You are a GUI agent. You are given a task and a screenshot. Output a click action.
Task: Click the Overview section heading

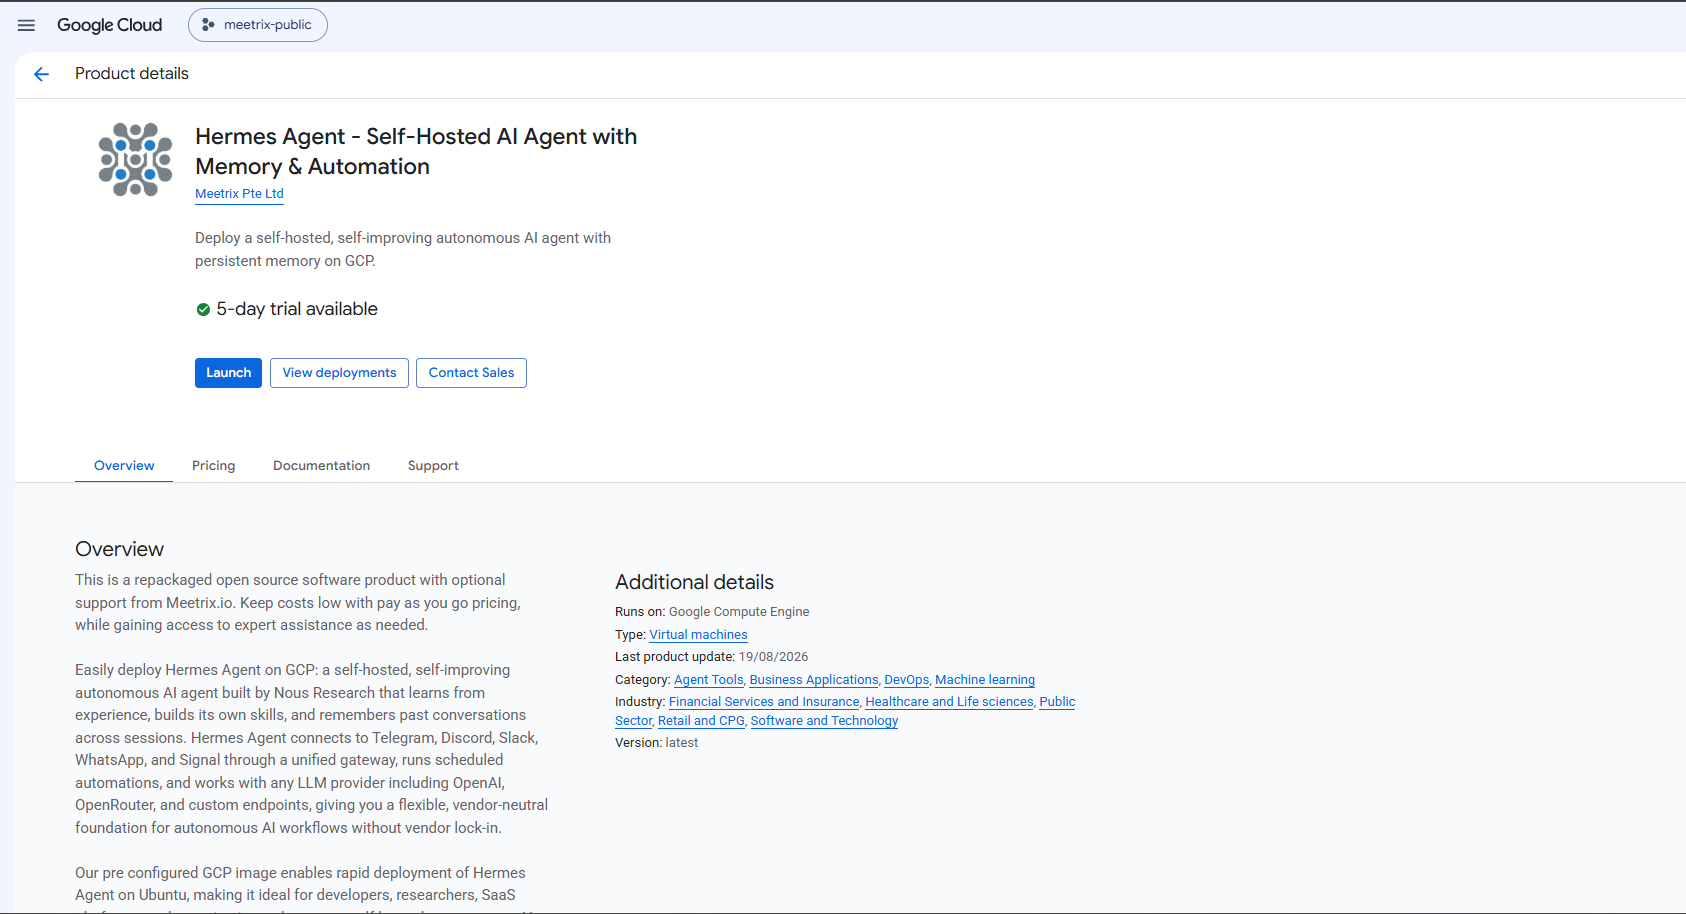tap(119, 549)
